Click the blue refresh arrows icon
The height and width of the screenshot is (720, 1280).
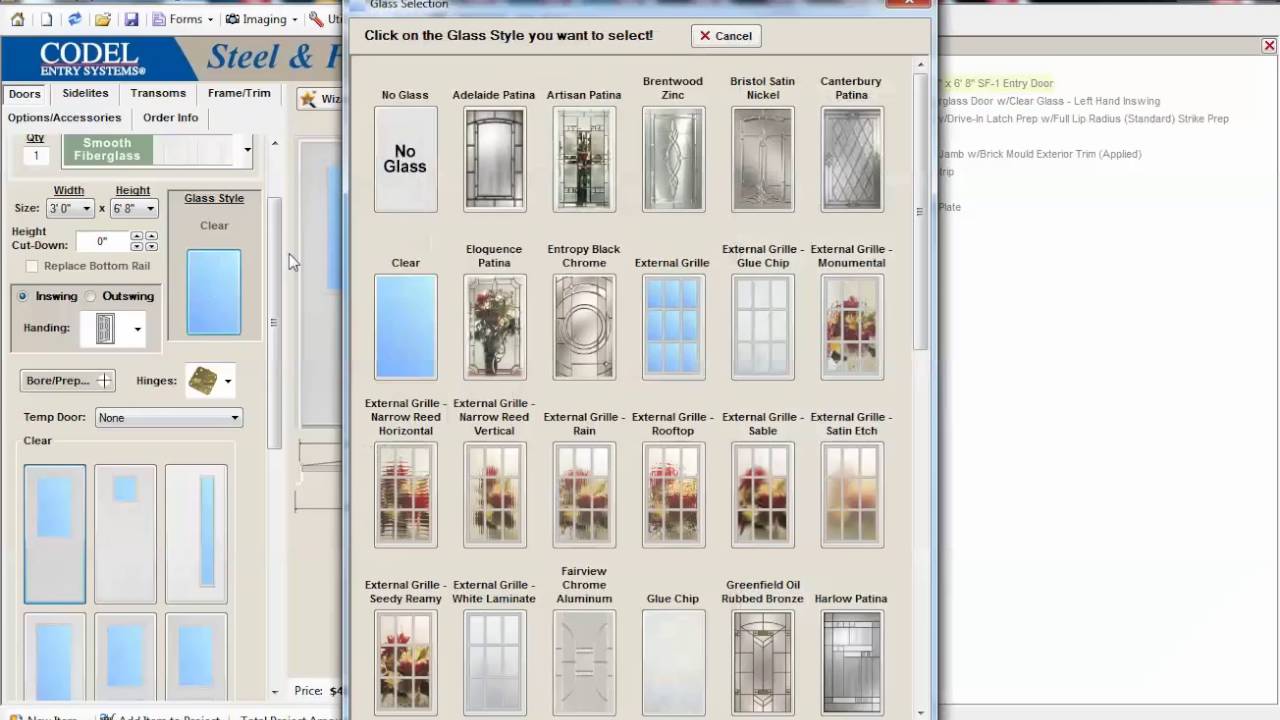click(74, 19)
